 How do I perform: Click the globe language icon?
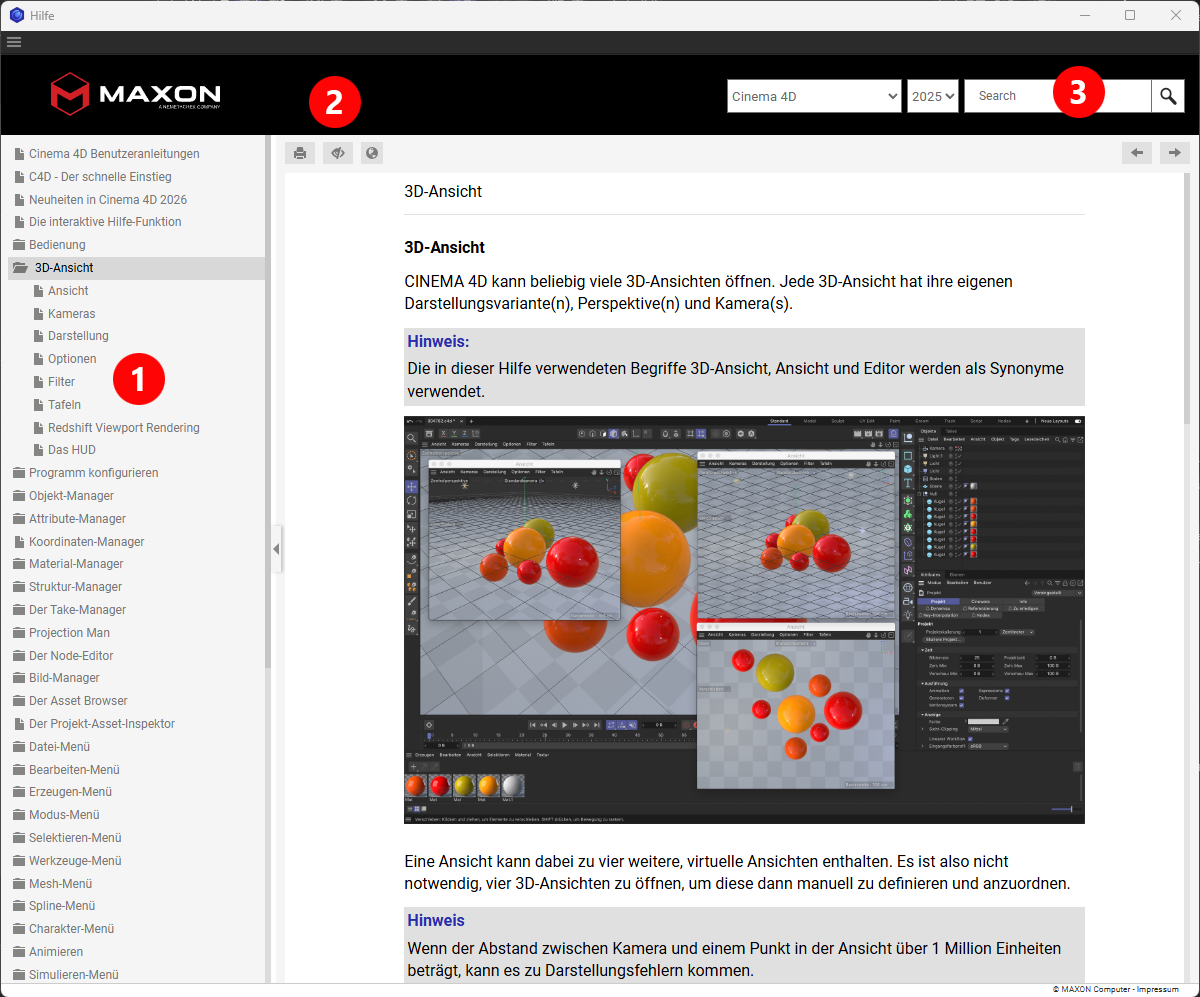click(x=372, y=153)
